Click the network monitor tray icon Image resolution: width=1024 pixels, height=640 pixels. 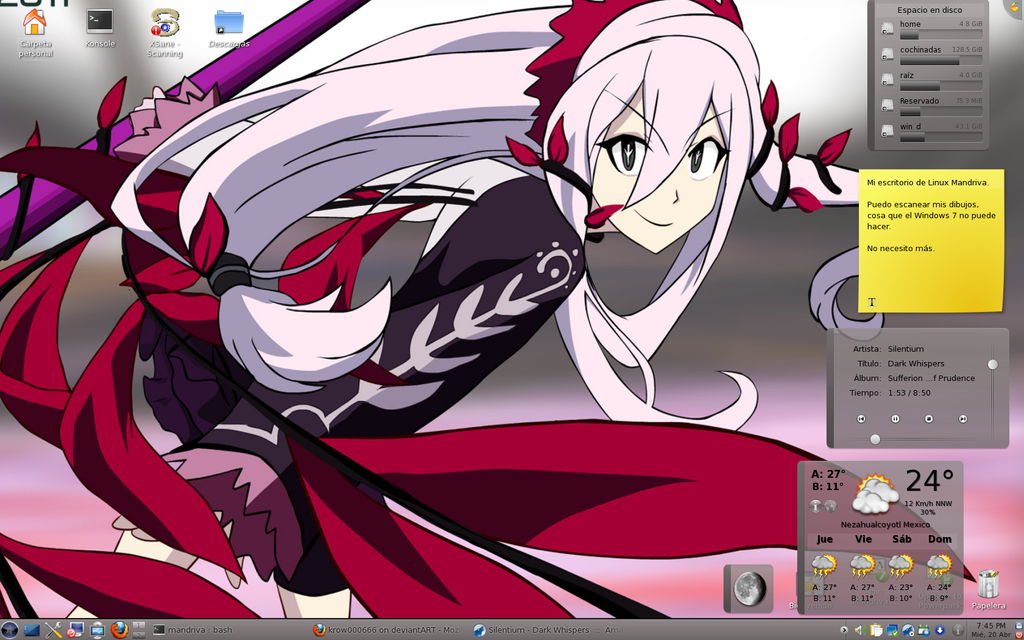[x=892, y=630]
